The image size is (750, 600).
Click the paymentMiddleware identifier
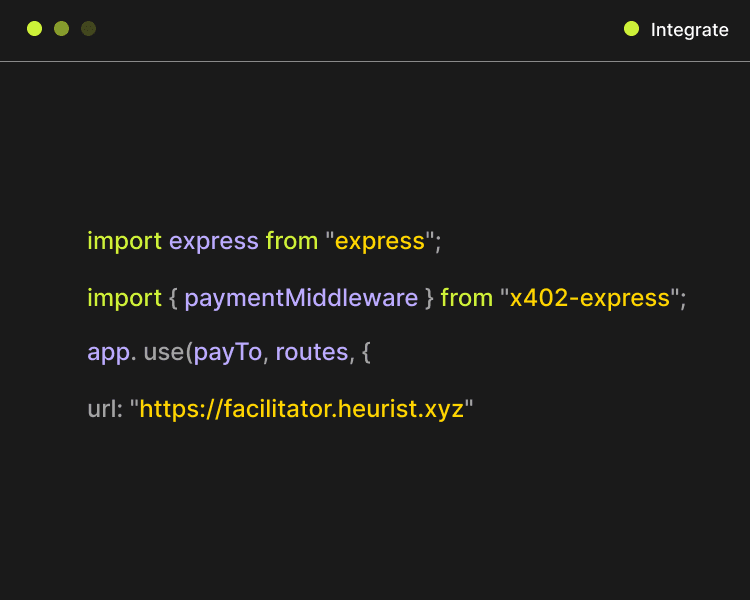(301, 298)
